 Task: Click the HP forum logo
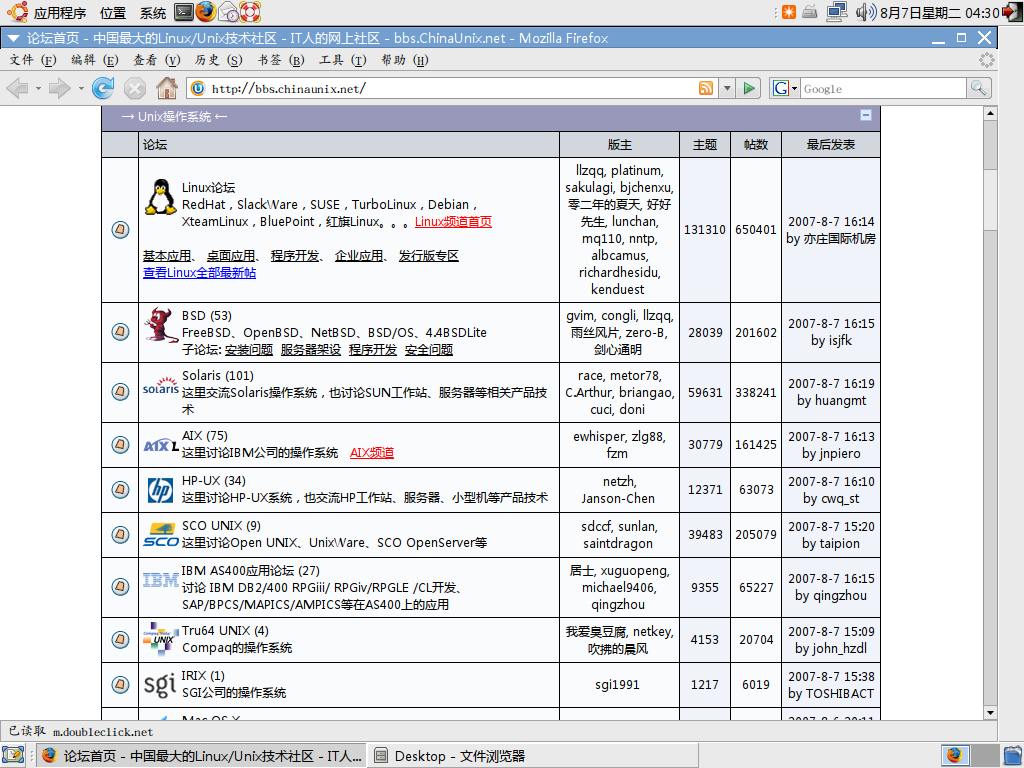[x=161, y=490]
